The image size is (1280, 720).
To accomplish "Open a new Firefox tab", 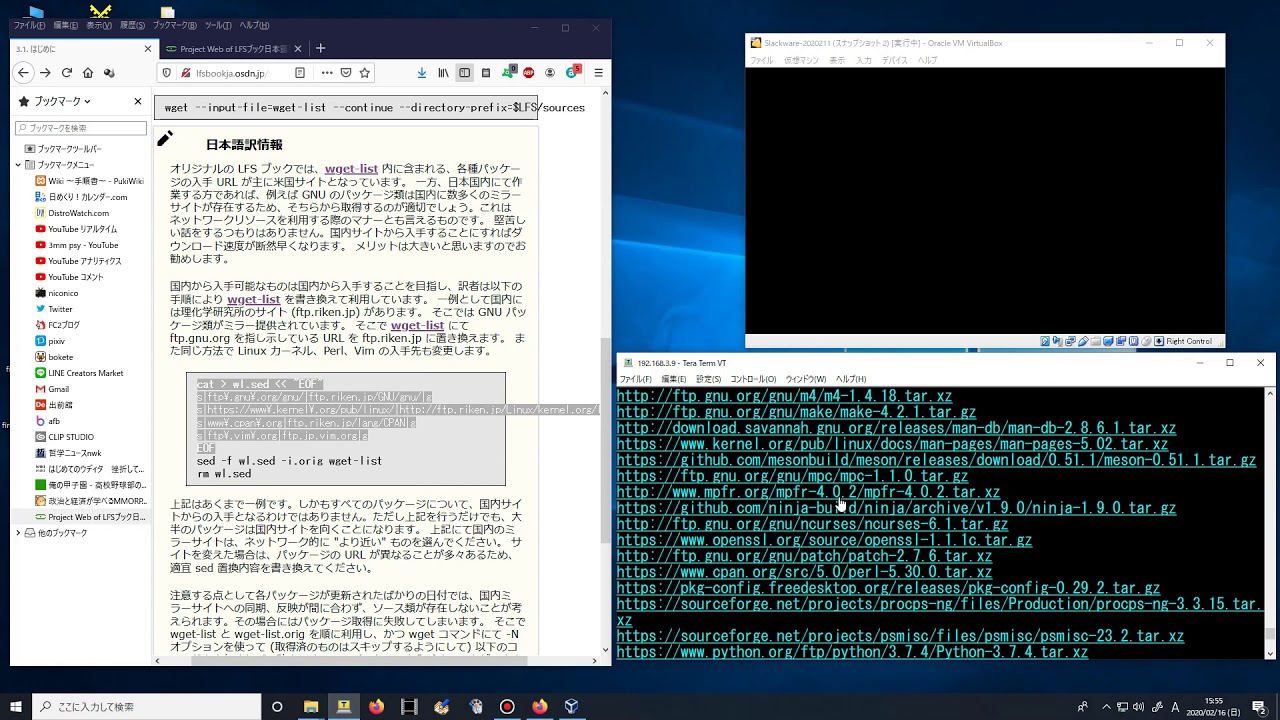I will (321, 48).
